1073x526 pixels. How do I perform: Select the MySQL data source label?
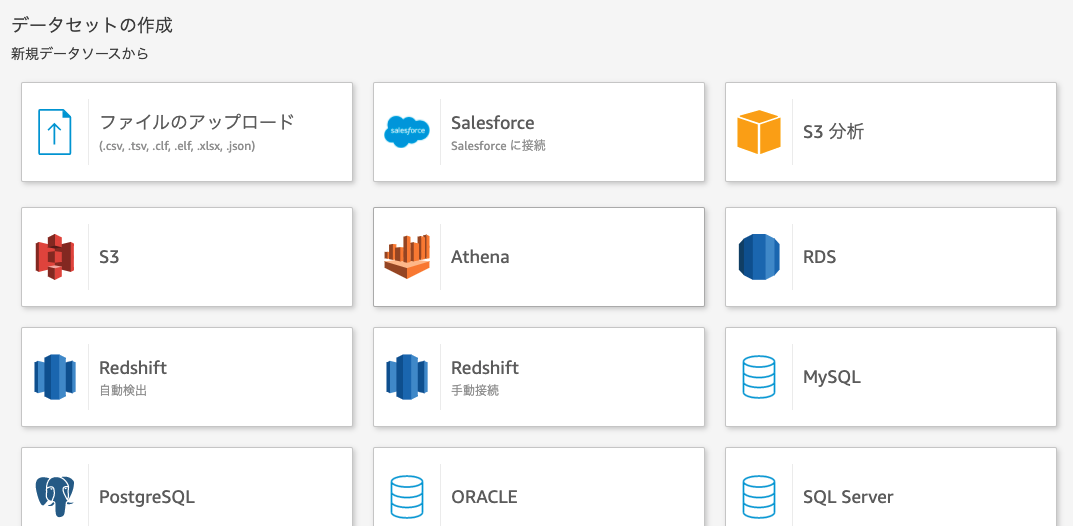(831, 377)
